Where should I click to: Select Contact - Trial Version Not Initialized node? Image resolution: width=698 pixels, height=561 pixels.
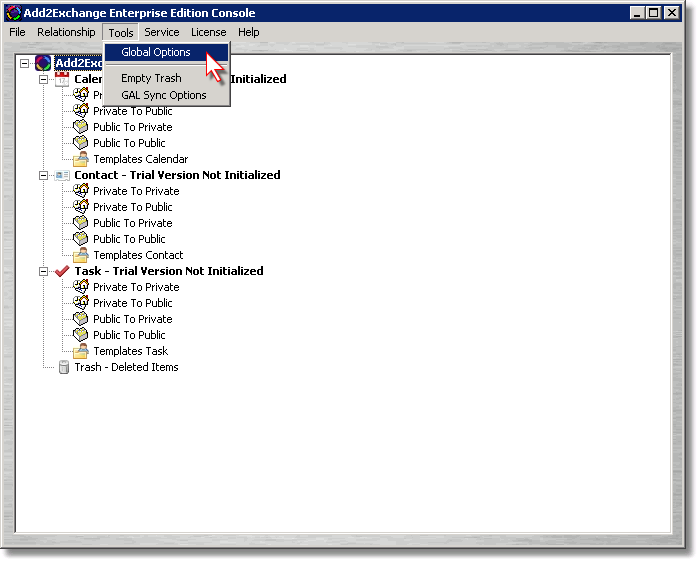tap(177, 175)
